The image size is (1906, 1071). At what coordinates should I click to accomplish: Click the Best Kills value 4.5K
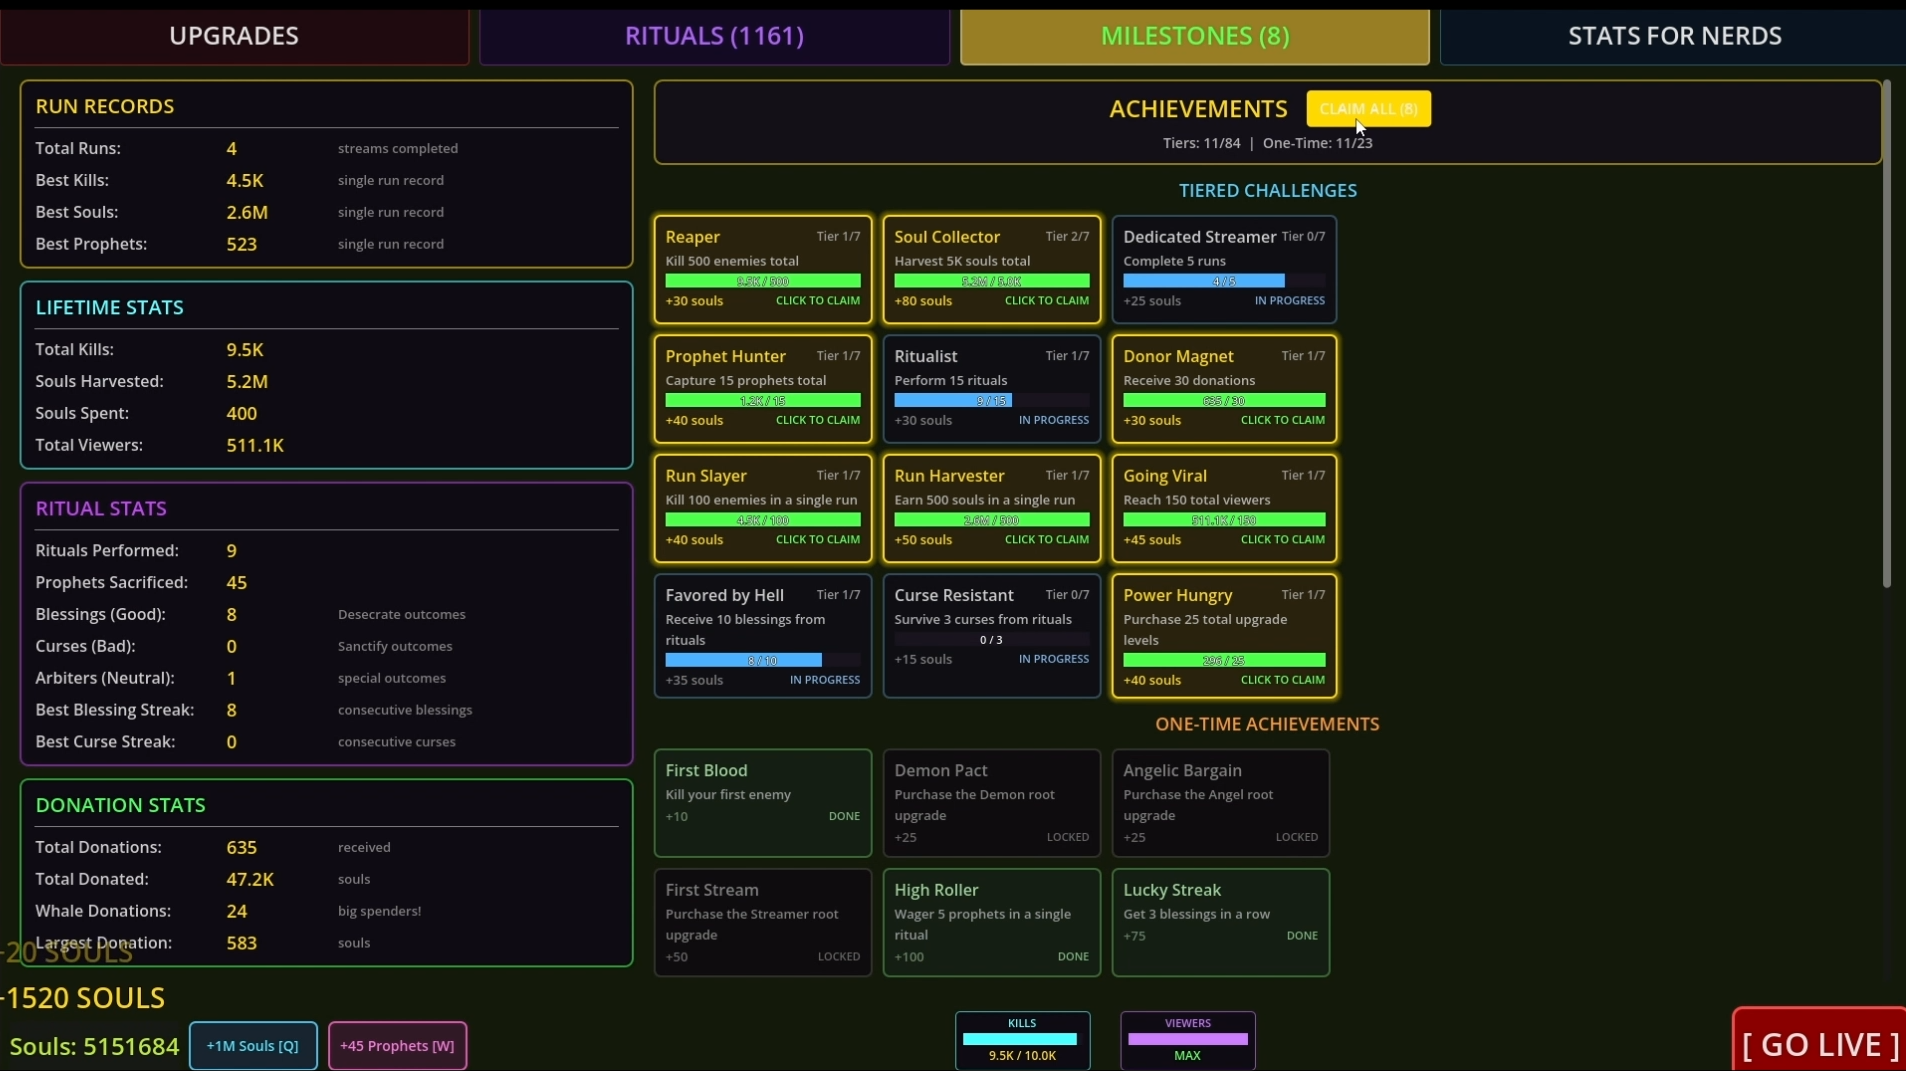tap(245, 180)
